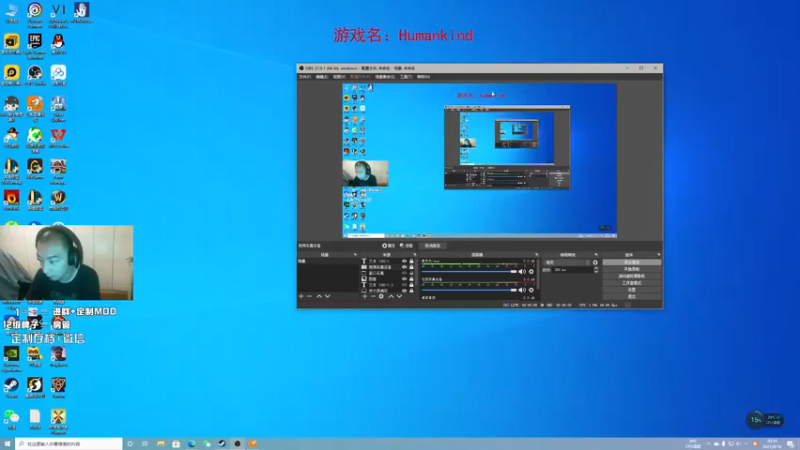800x450 pixels.
Task: Remove selected scene with minus icon
Action: click(x=309, y=296)
